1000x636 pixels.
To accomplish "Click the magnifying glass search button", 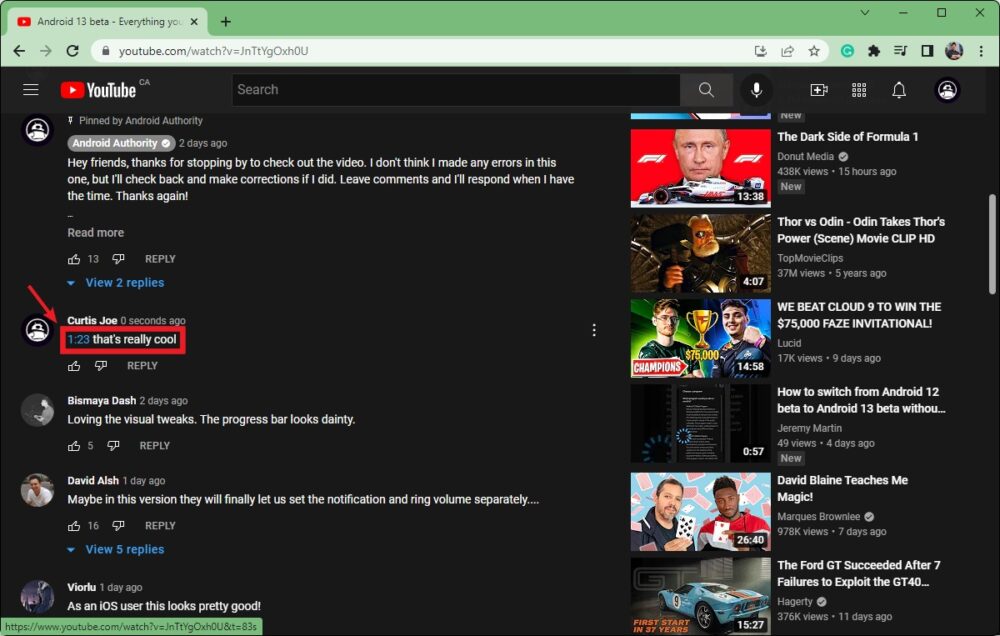I will [706, 90].
